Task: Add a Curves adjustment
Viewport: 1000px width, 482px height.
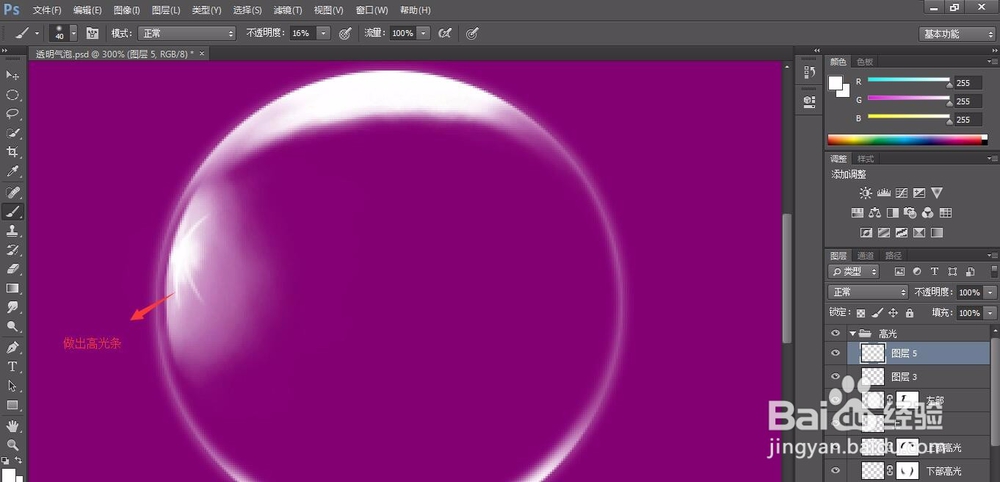Action: click(901, 193)
